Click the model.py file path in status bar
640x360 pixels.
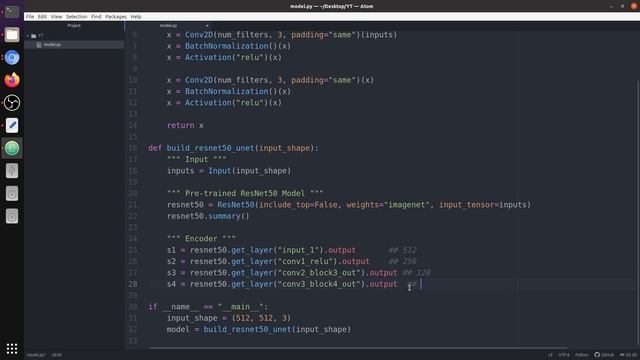(36, 355)
